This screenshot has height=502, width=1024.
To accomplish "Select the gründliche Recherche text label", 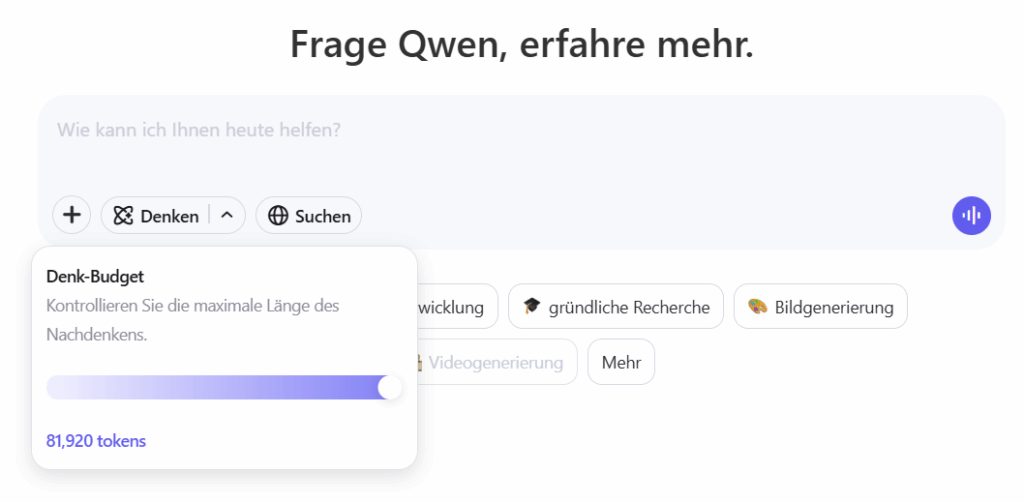I will pyautogui.click(x=629, y=307).
